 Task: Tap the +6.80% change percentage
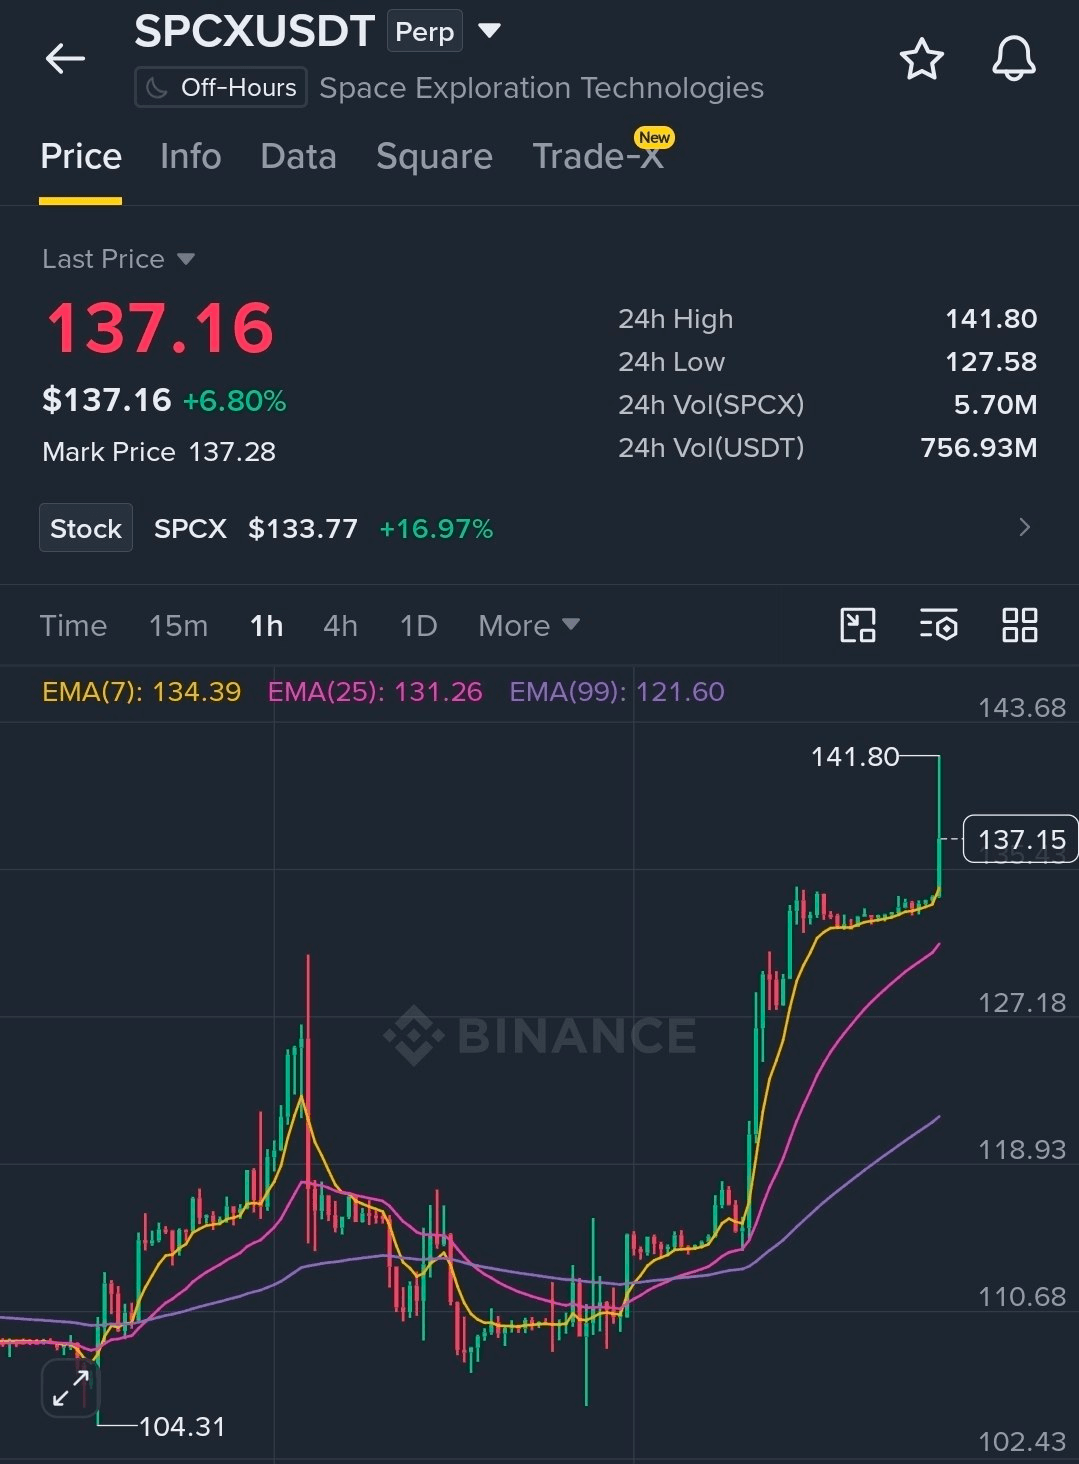pos(235,401)
